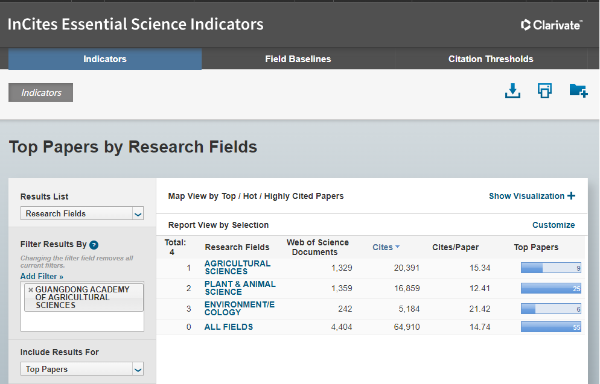The image size is (600, 384).
Task: Download the report using the download icon
Action: 512,91
